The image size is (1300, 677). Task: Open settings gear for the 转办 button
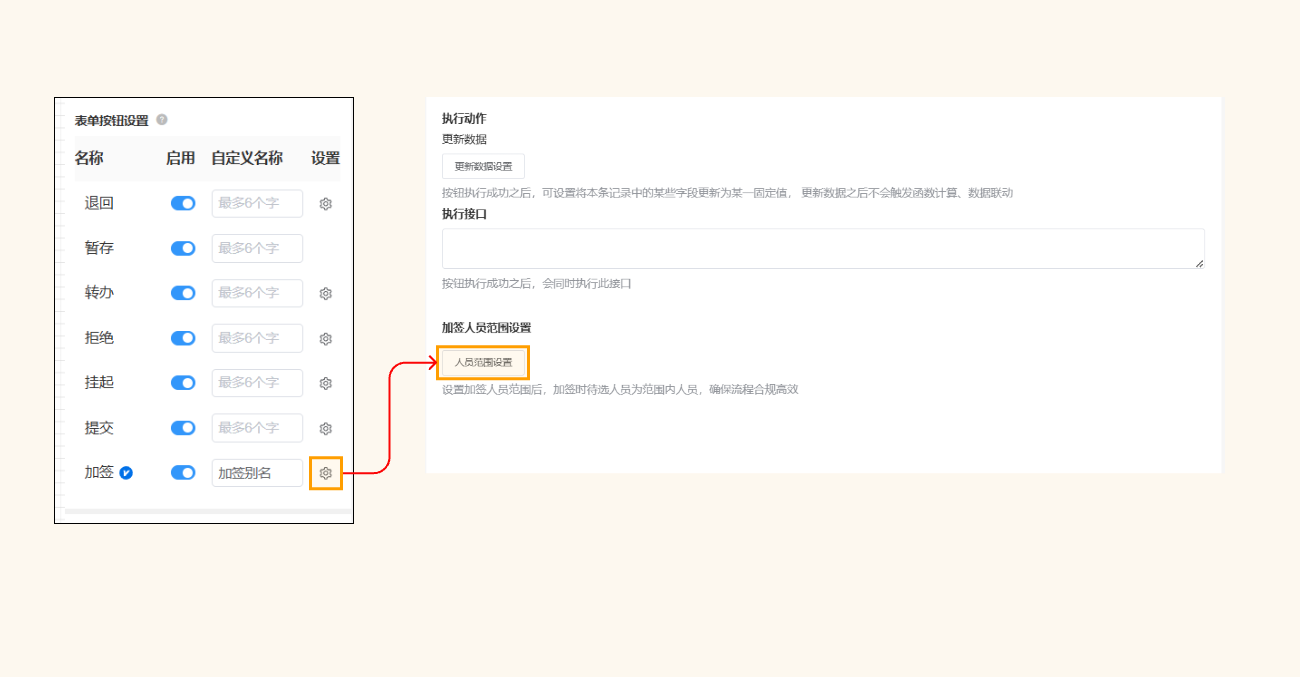pos(325,293)
